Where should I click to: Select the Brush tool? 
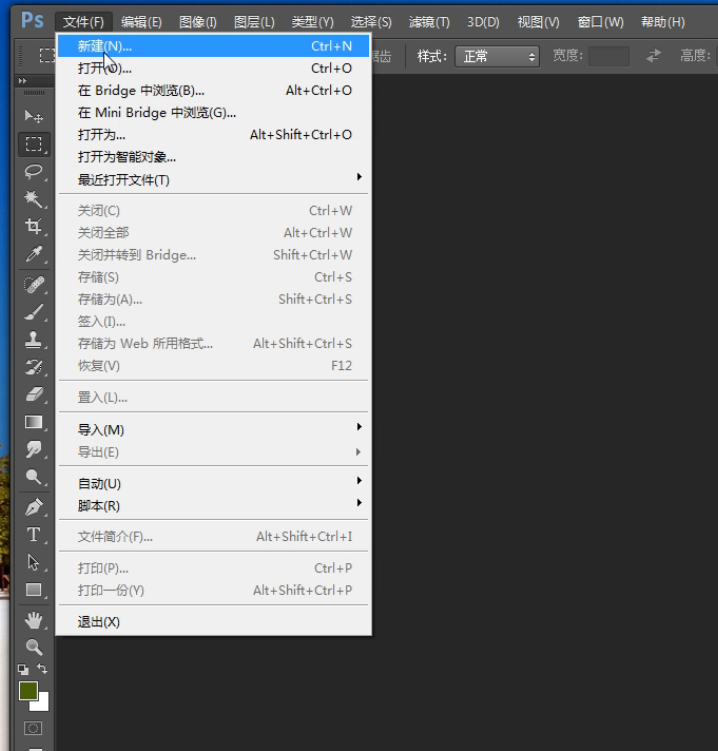34,312
